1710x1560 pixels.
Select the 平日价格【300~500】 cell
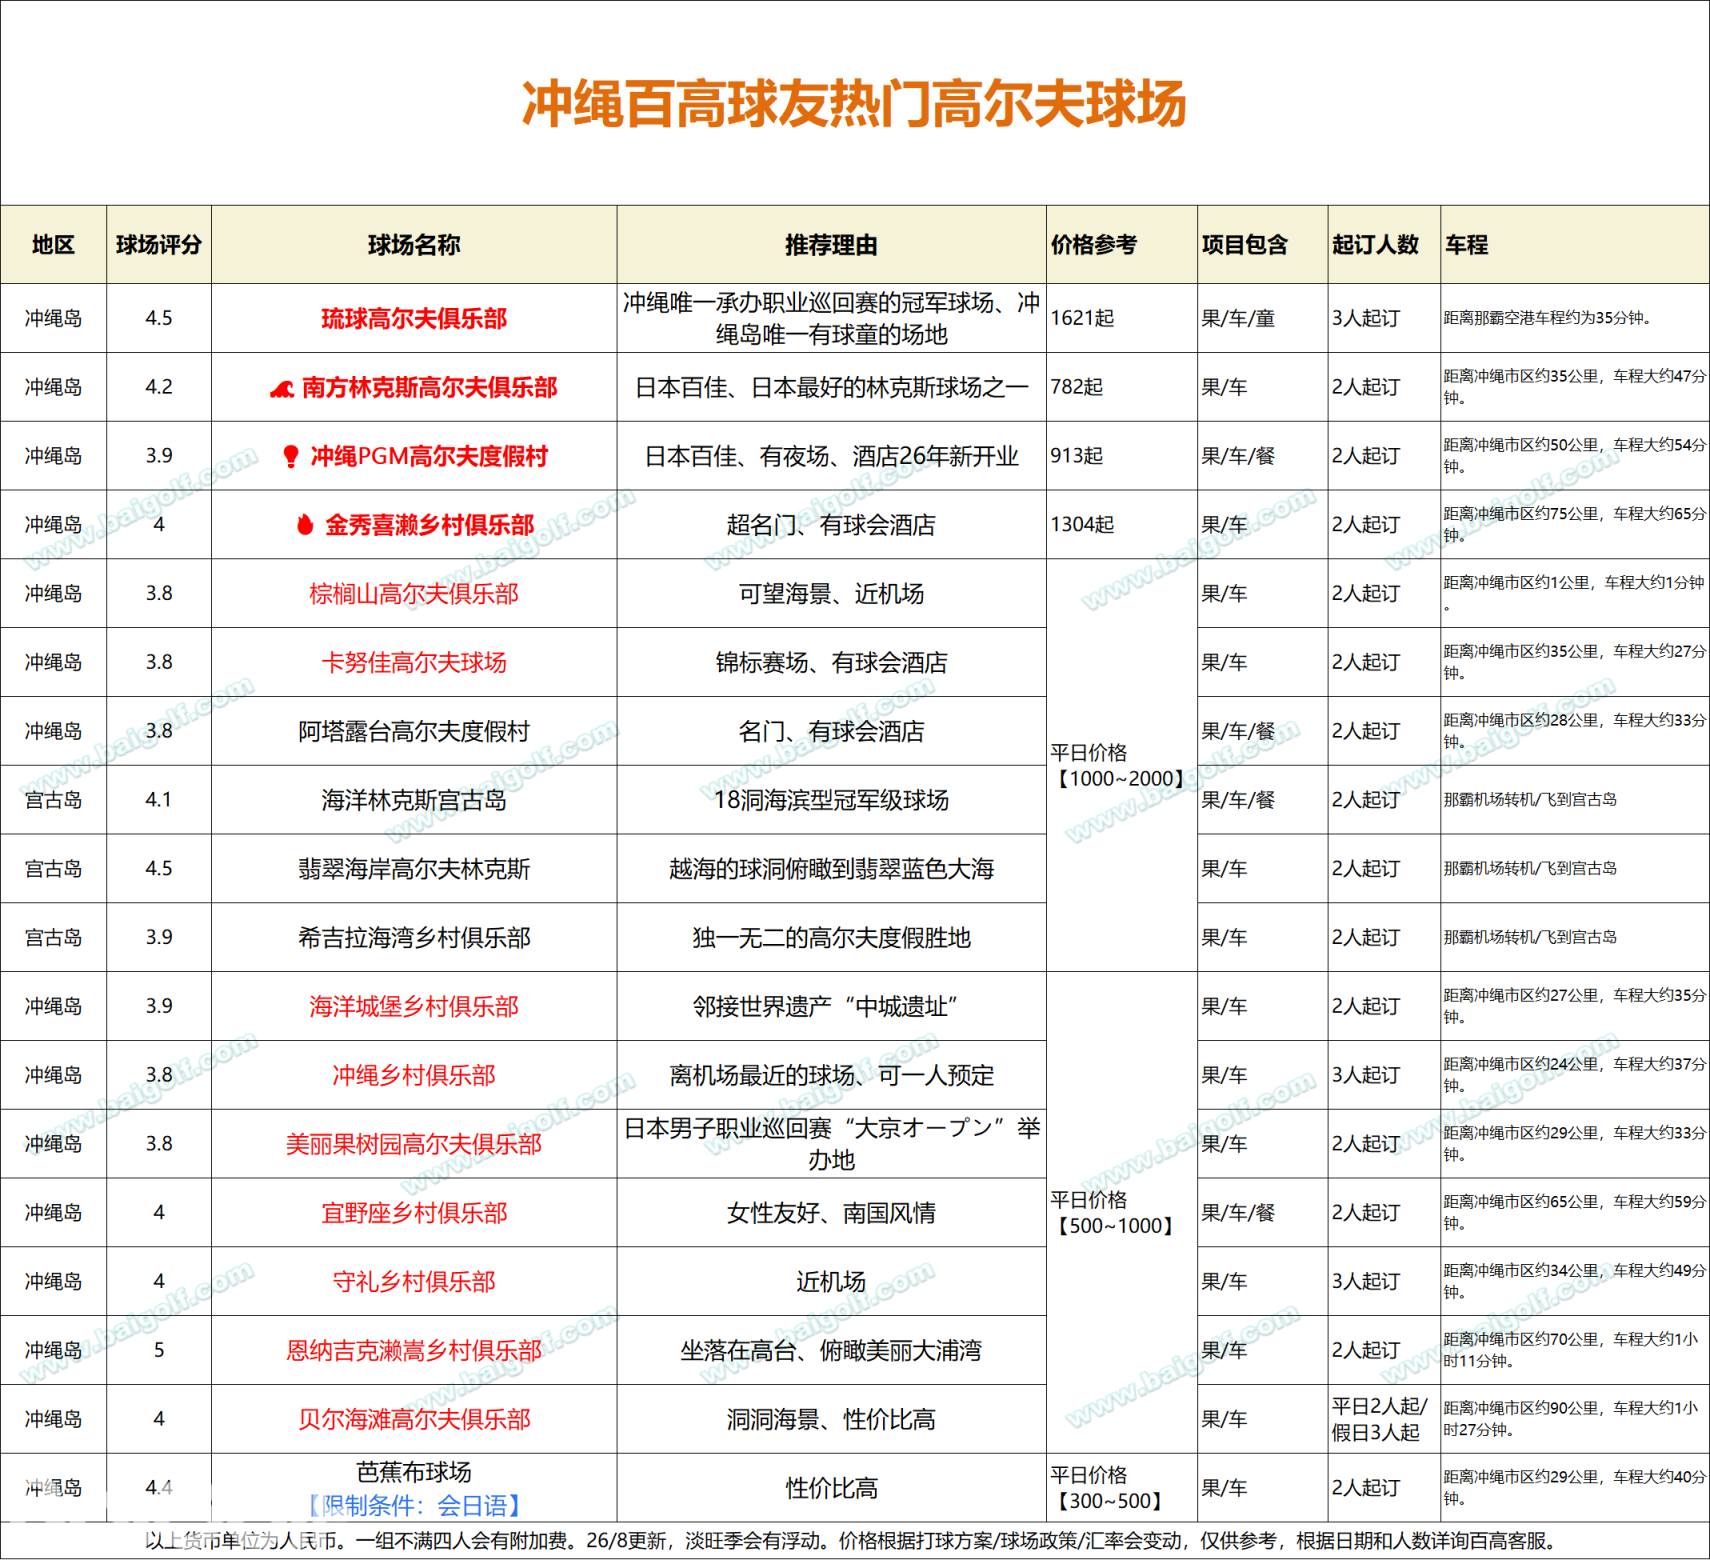point(1122,1488)
